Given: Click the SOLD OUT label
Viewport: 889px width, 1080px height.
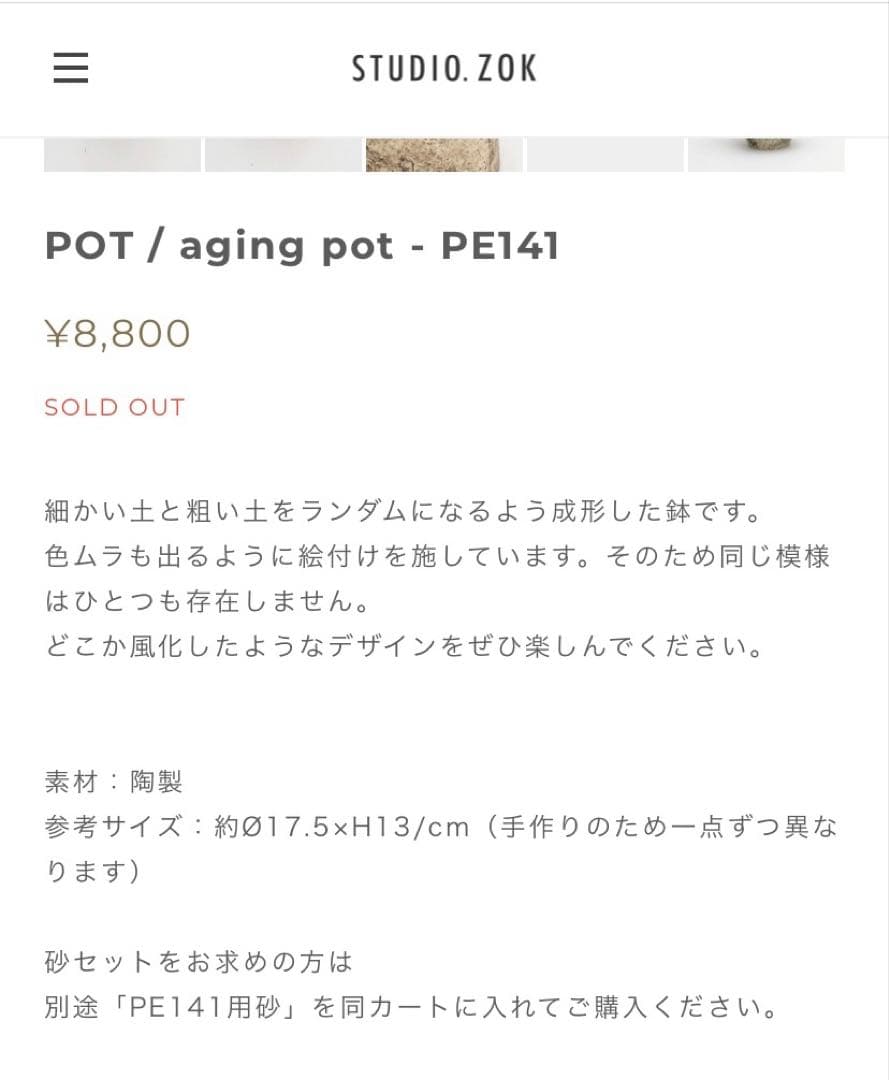Looking at the screenshot, I should pos(115,407).
